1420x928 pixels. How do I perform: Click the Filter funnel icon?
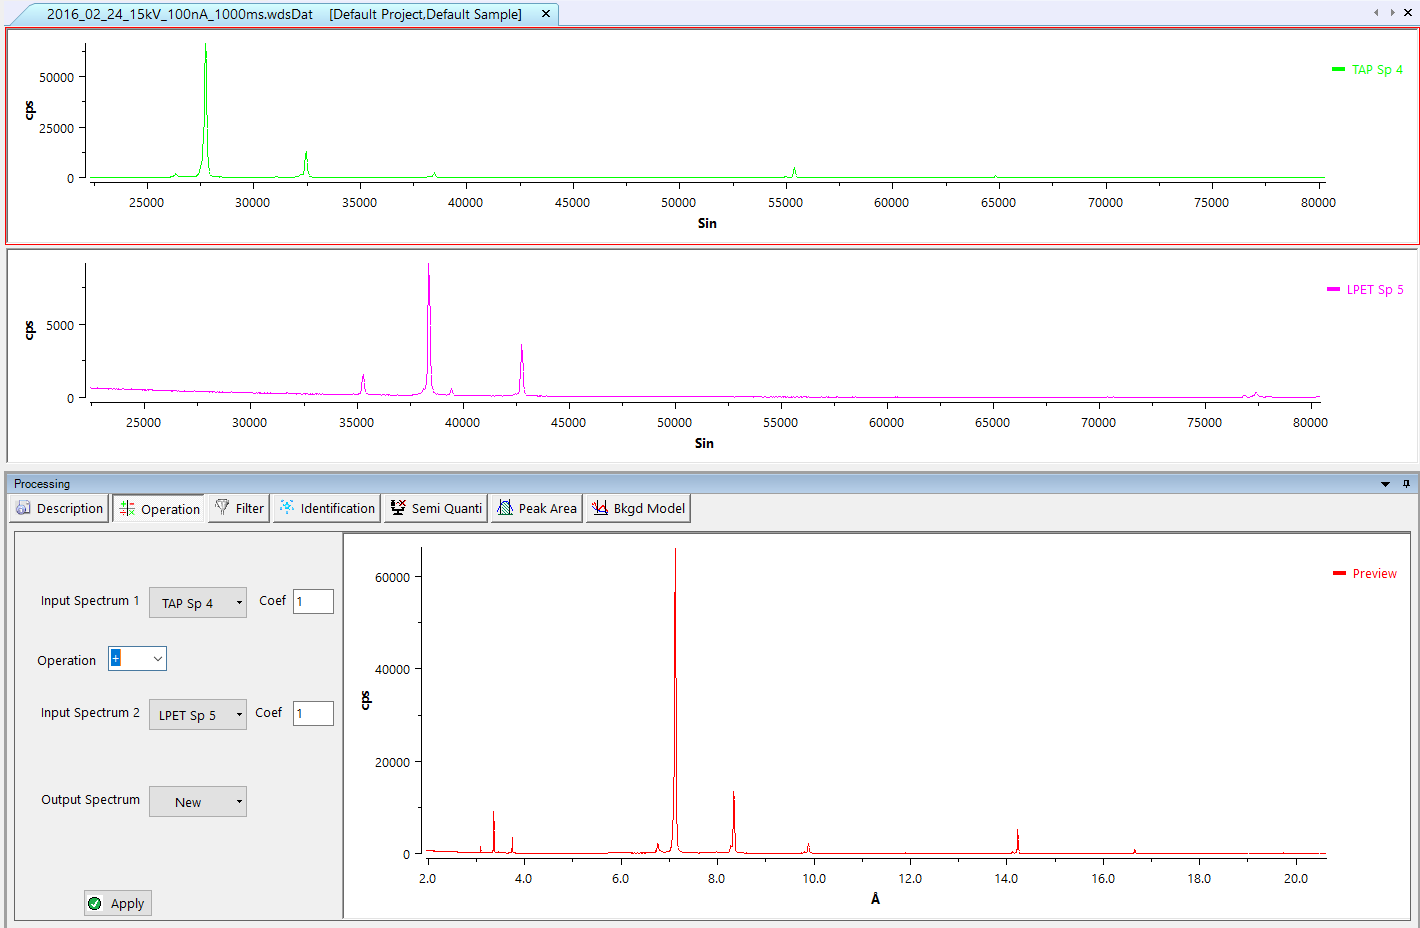coord(222,507)
